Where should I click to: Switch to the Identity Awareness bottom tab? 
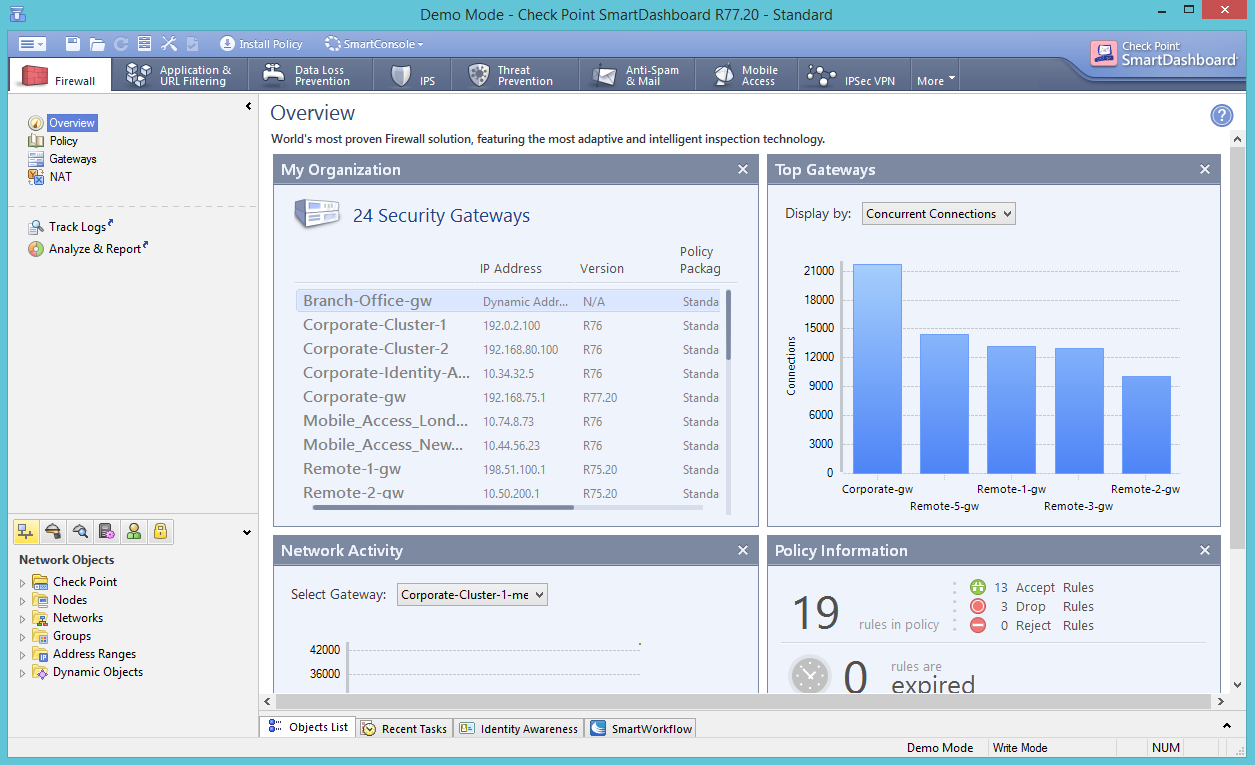(519, 728)
